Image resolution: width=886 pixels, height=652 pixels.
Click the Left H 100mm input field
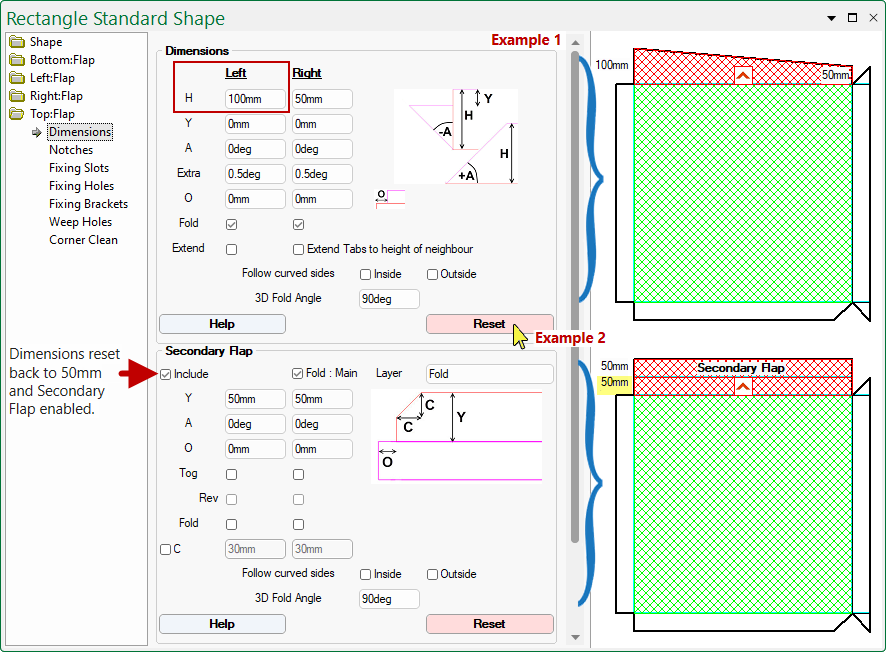pos(255,99)
